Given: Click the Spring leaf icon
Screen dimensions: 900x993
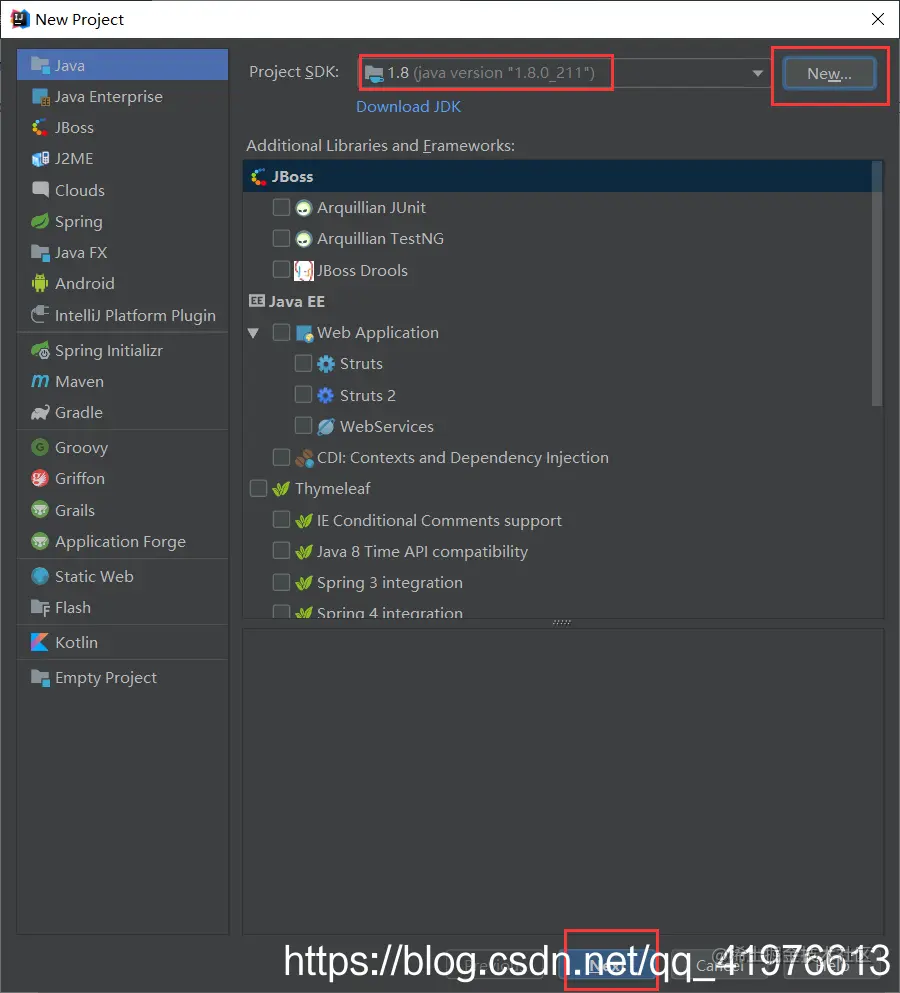Looking at the screenshot, I should (40, 221).
